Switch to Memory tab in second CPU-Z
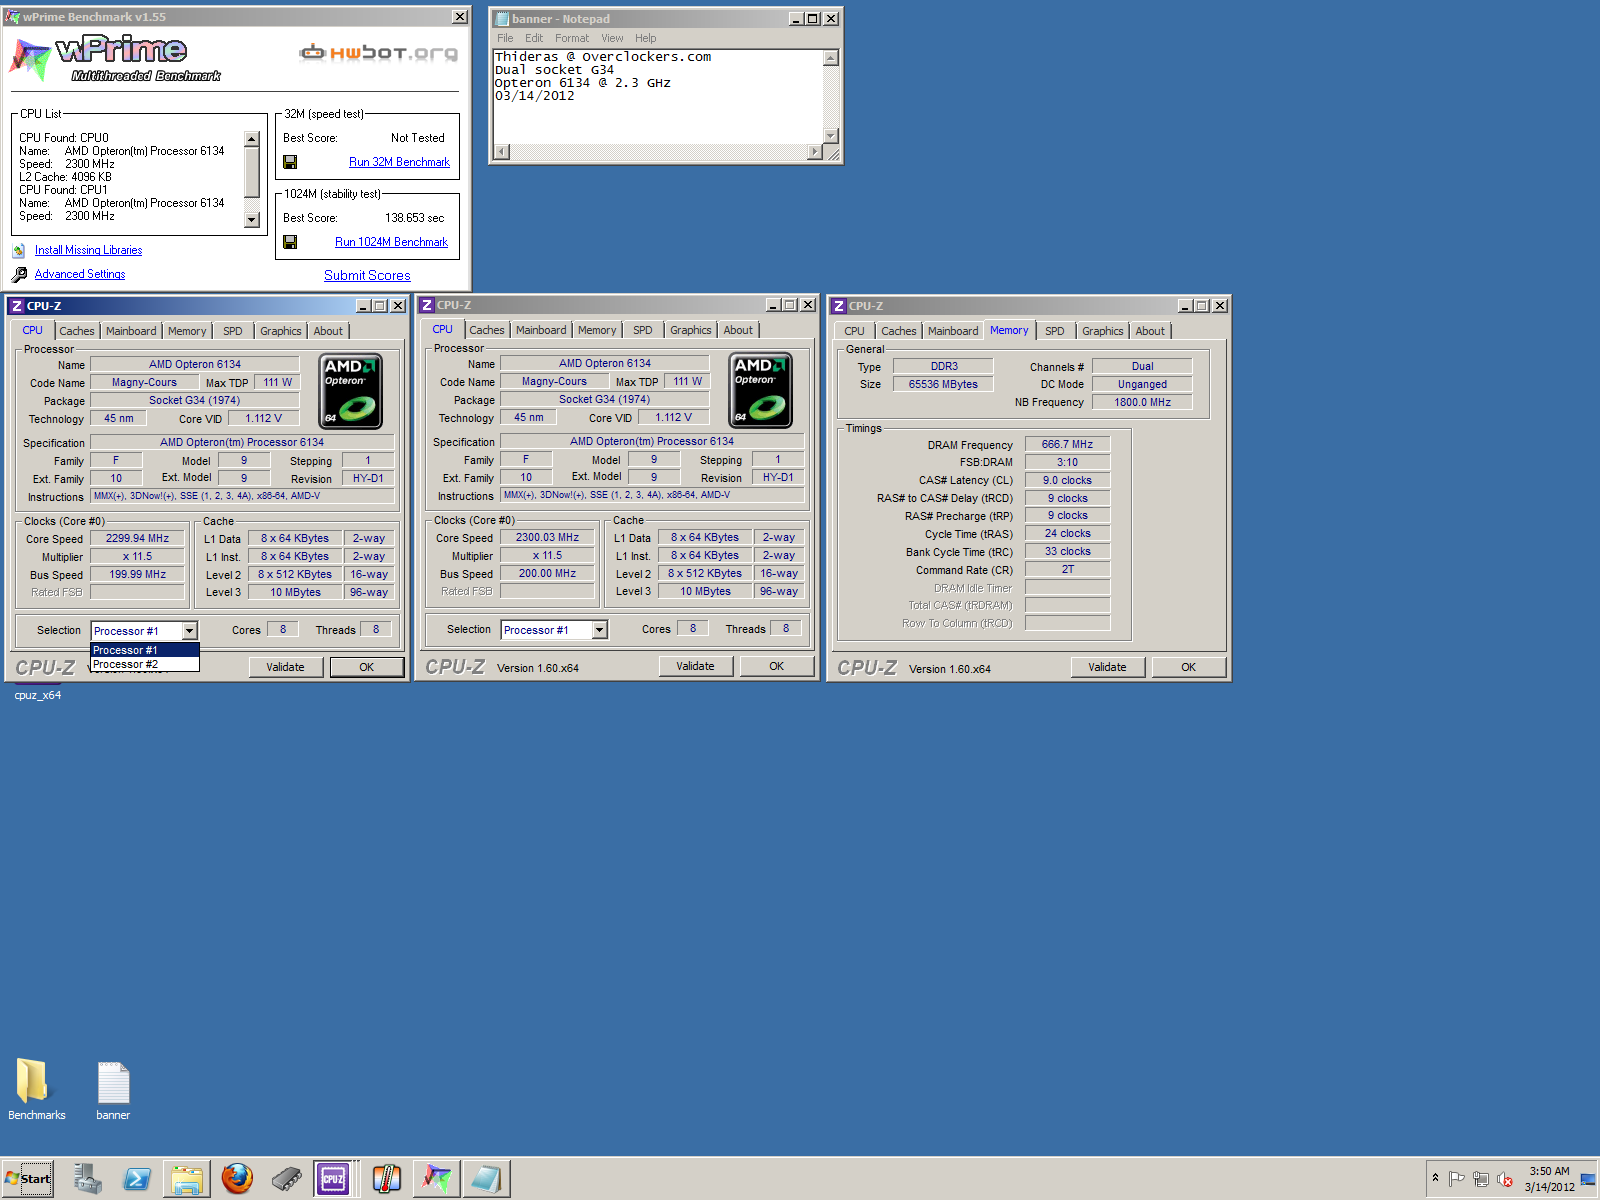Viewport: 1600px width, 1200px height. (597, 330)
